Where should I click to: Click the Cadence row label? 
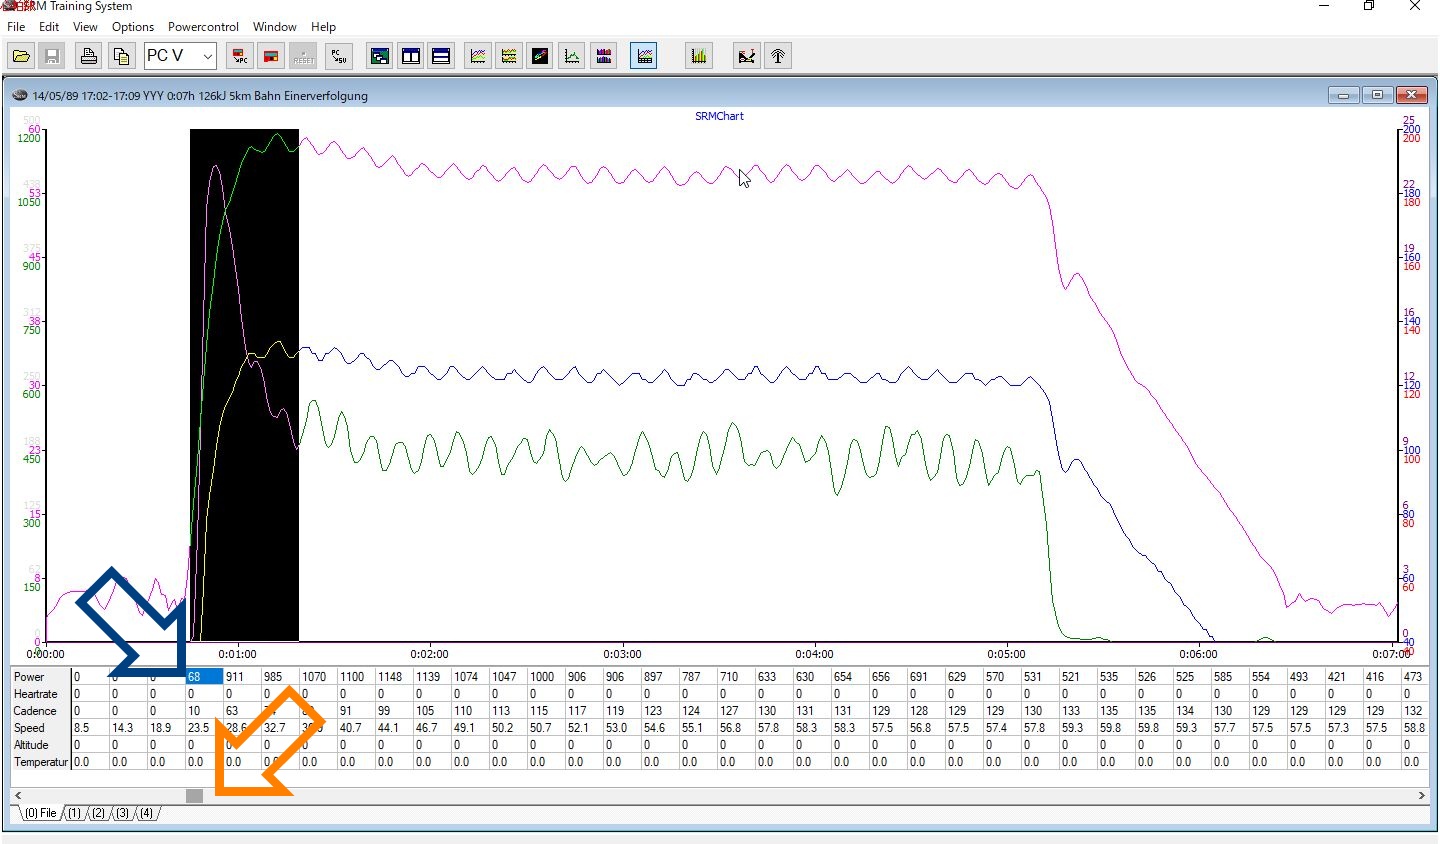pos(41,711)
